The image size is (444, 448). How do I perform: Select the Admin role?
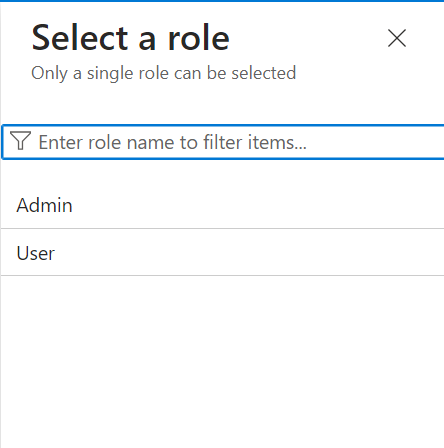[x=222, y=205]
